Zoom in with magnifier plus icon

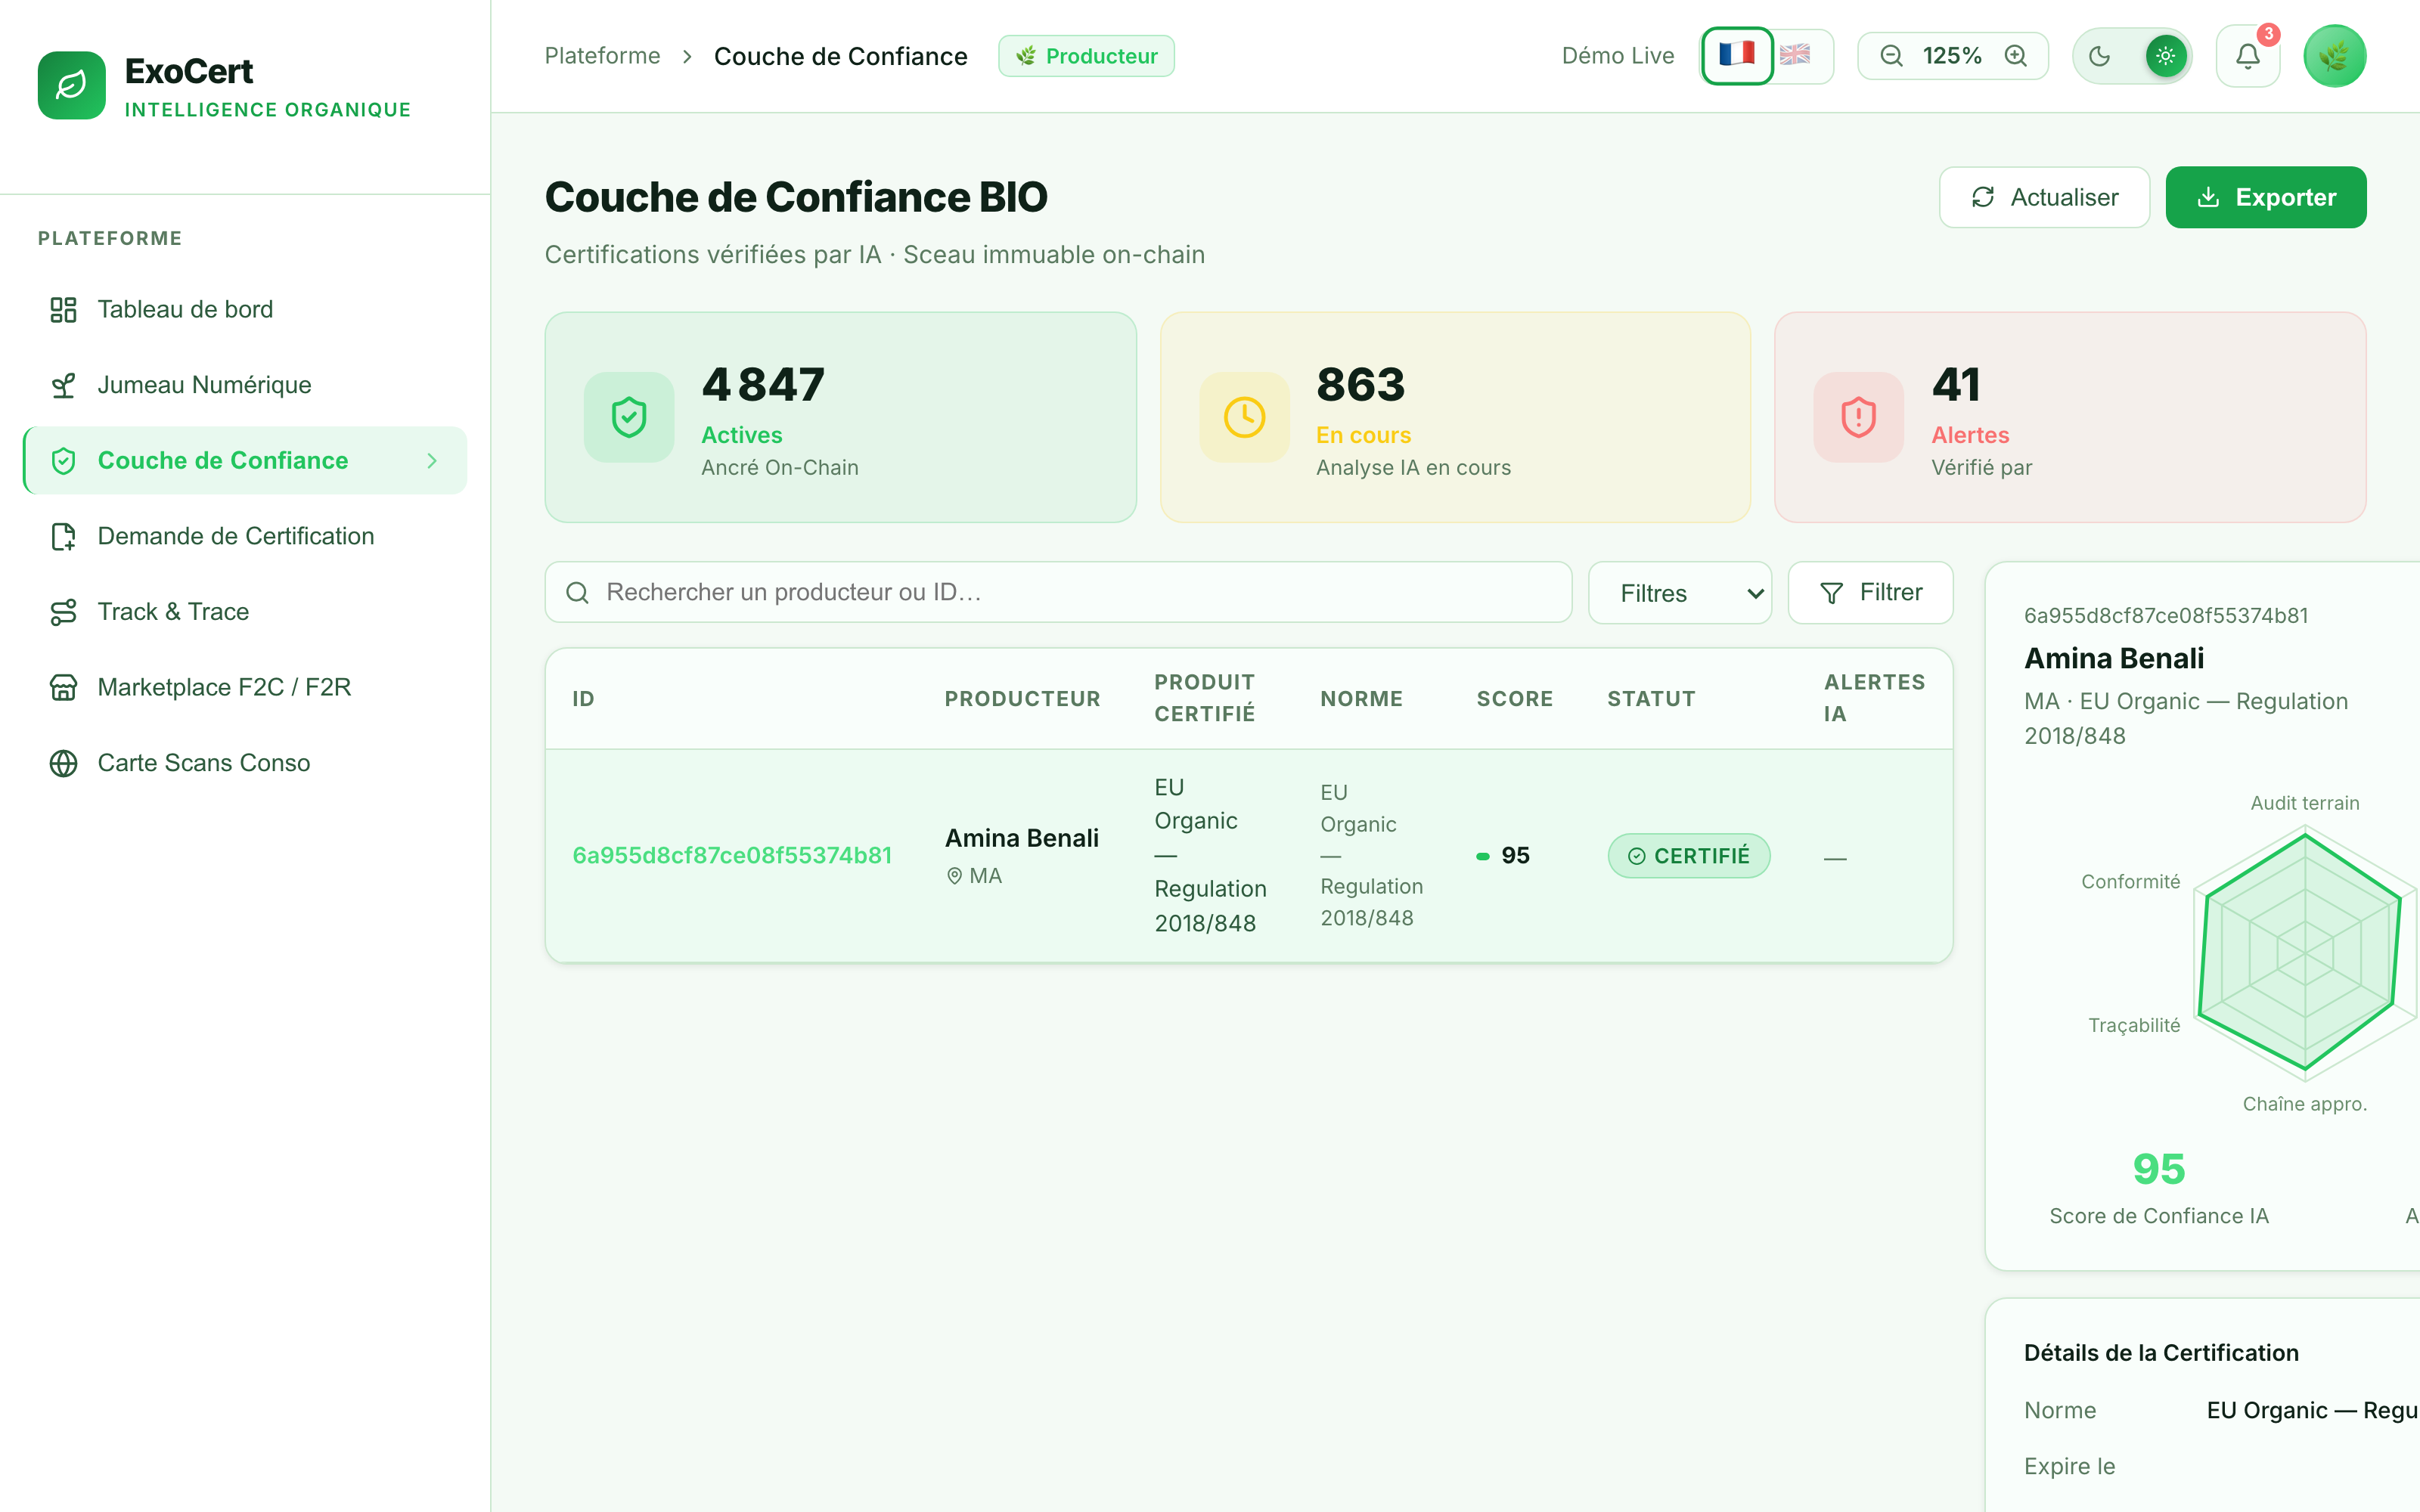click(2016, 56)
